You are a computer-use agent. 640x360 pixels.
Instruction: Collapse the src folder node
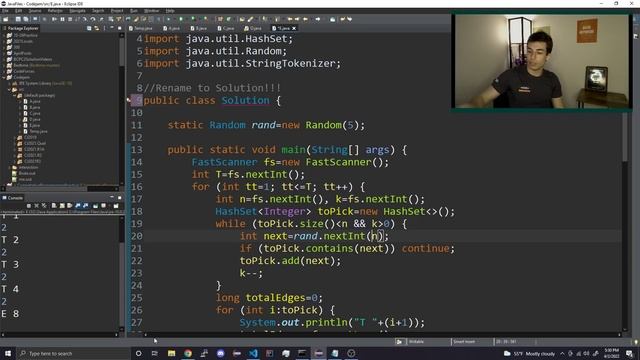point(9,89)
